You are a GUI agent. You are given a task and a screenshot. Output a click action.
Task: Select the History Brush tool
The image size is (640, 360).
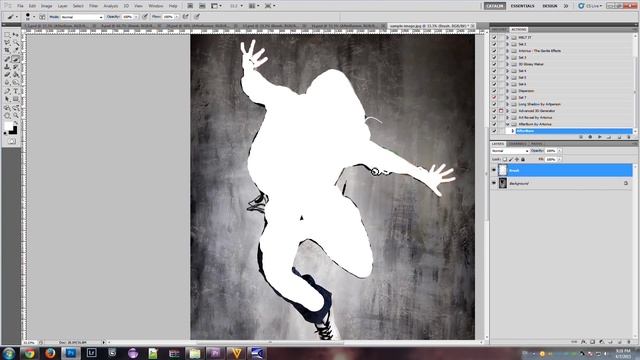tap(16, 67)
